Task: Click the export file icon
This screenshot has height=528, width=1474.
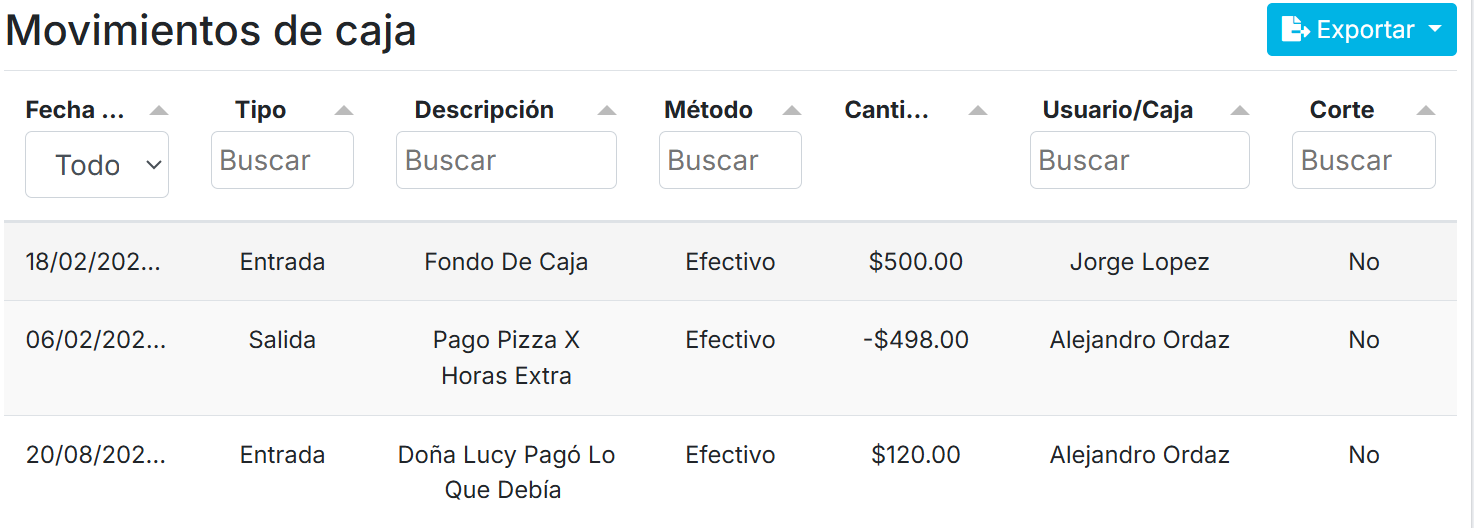Action: pos(1296,30)
